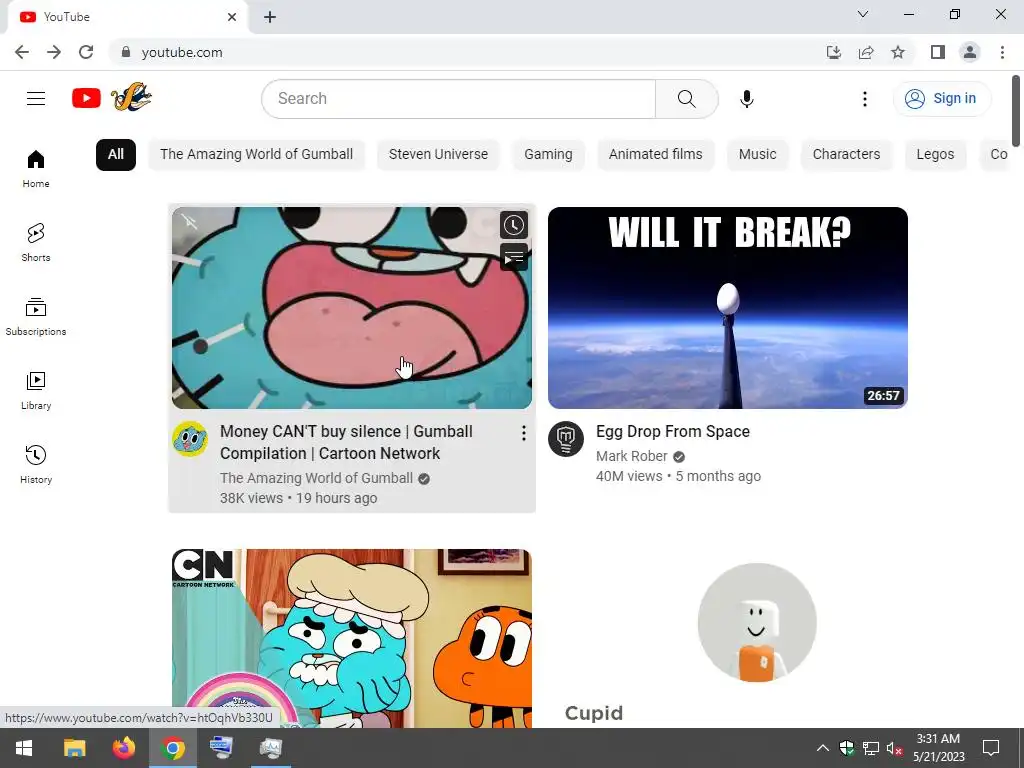Open Shorts from the sidebar

[x=36, y=242]
